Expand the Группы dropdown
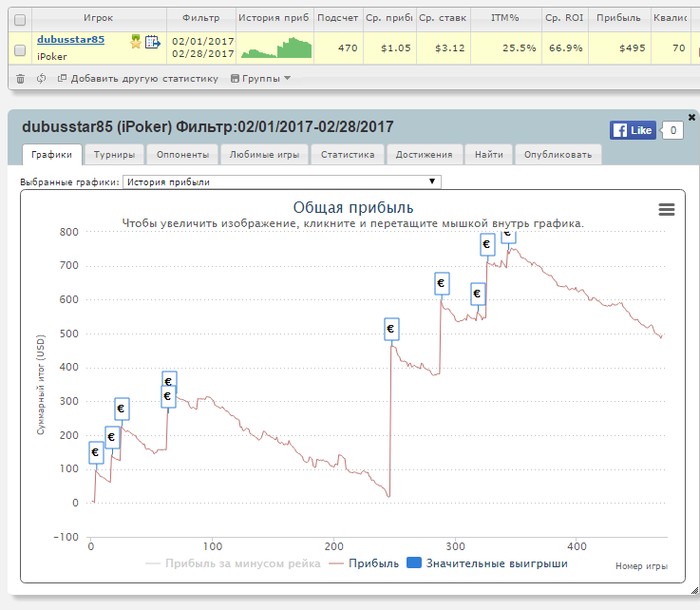Image resolution: width=700 pixels, height=610 pixels. coord(261,79)
